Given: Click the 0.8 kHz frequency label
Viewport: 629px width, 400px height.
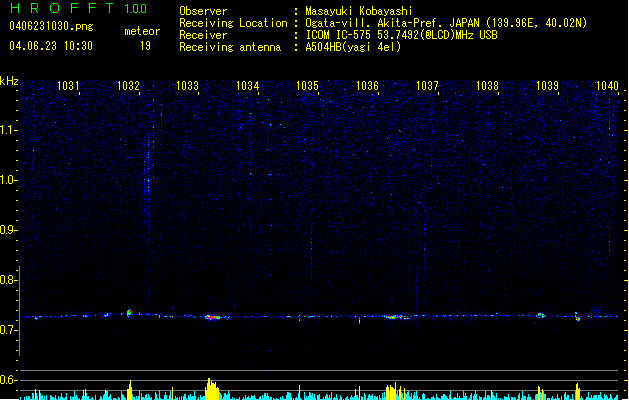Looking at the screenshot, I should point(9,280).
